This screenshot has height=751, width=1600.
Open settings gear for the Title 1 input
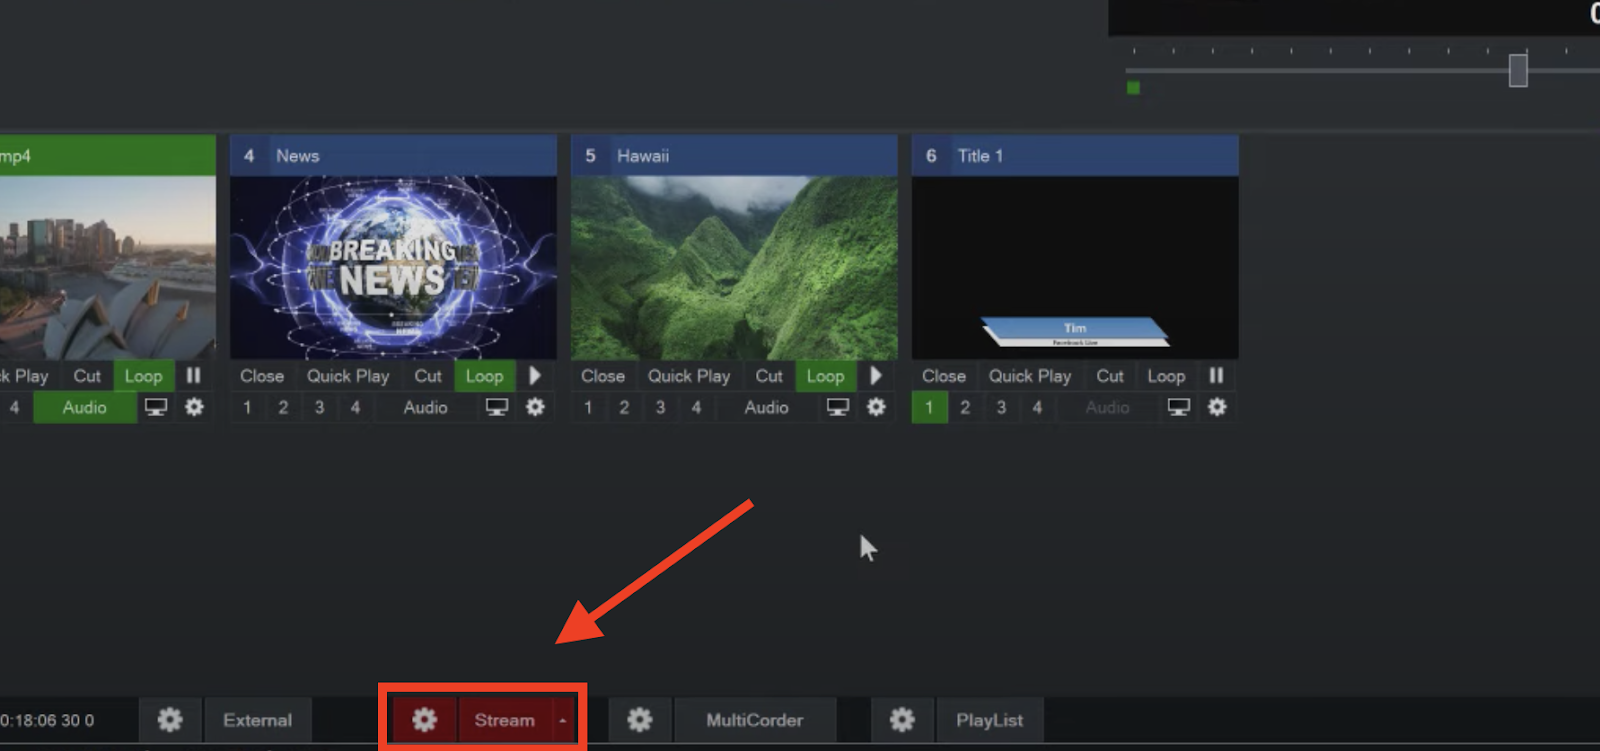[1217, 407]
